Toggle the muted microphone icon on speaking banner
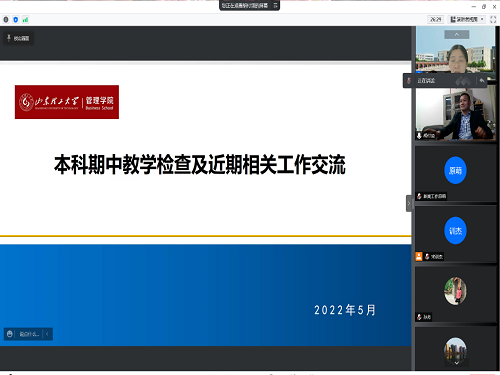 pos(409,80)
